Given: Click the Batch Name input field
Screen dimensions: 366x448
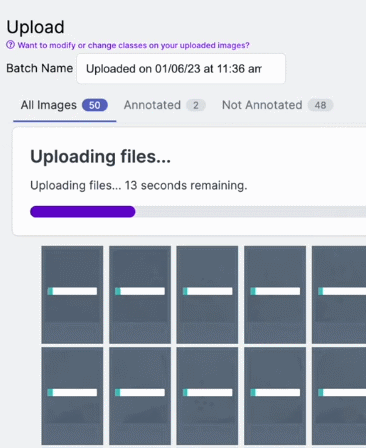Looking at the screenshot, I should pos(181,69).
